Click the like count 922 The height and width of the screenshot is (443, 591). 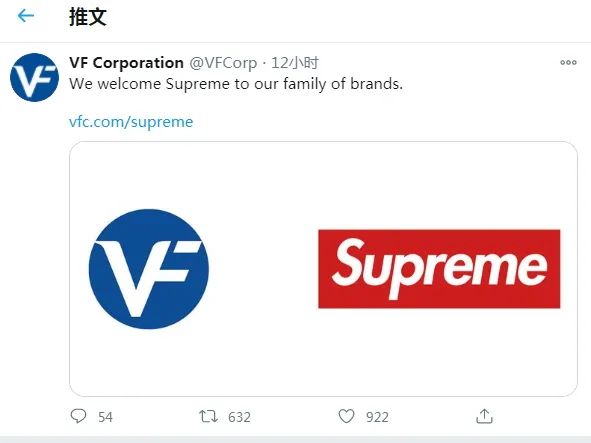point(377,417)
